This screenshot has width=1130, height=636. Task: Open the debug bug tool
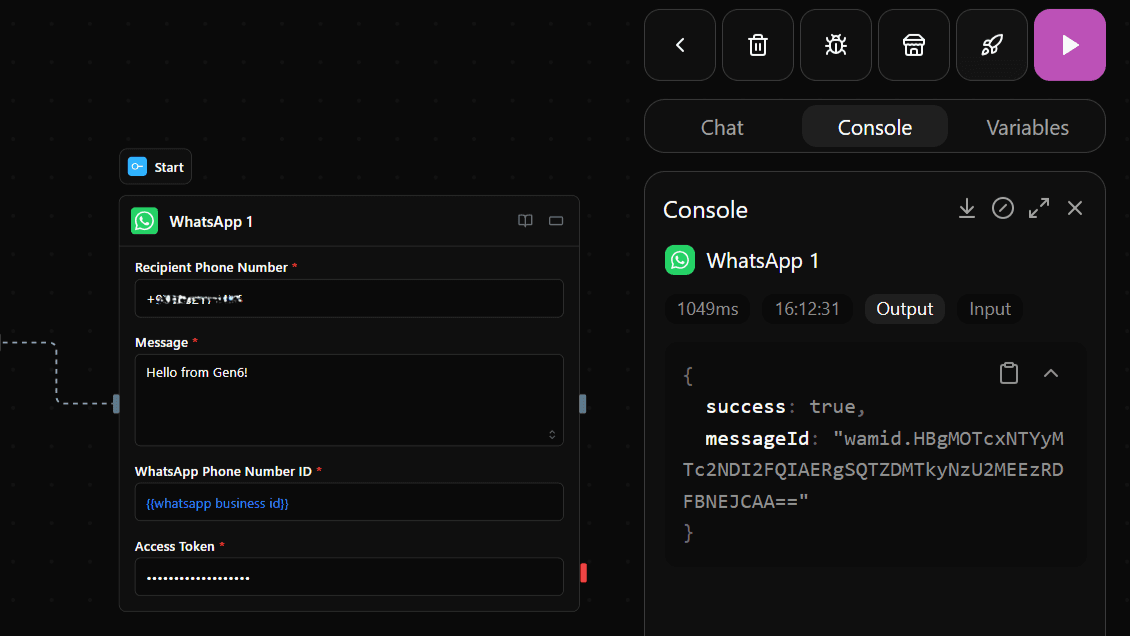point(835,44)
